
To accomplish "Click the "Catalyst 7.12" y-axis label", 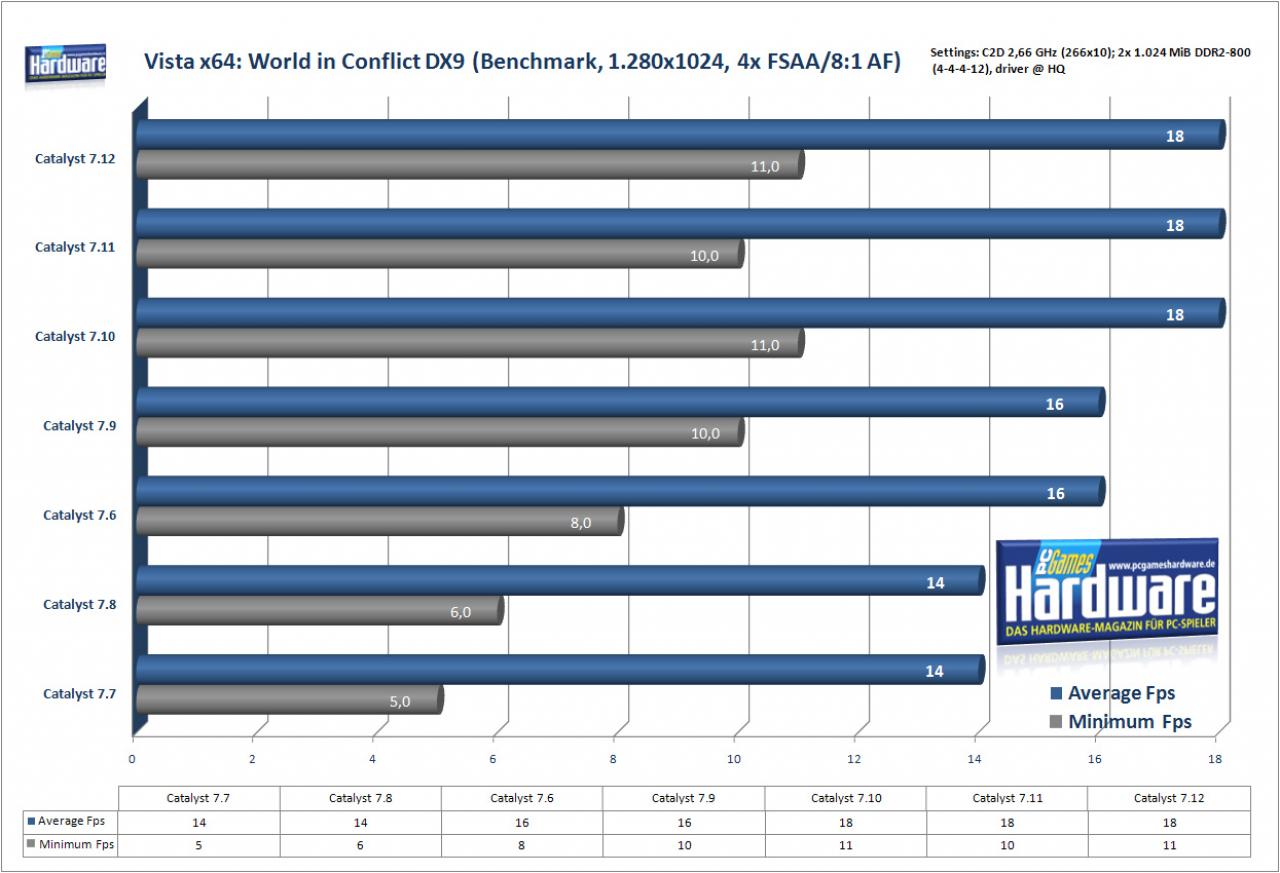I will coord(76,157).
